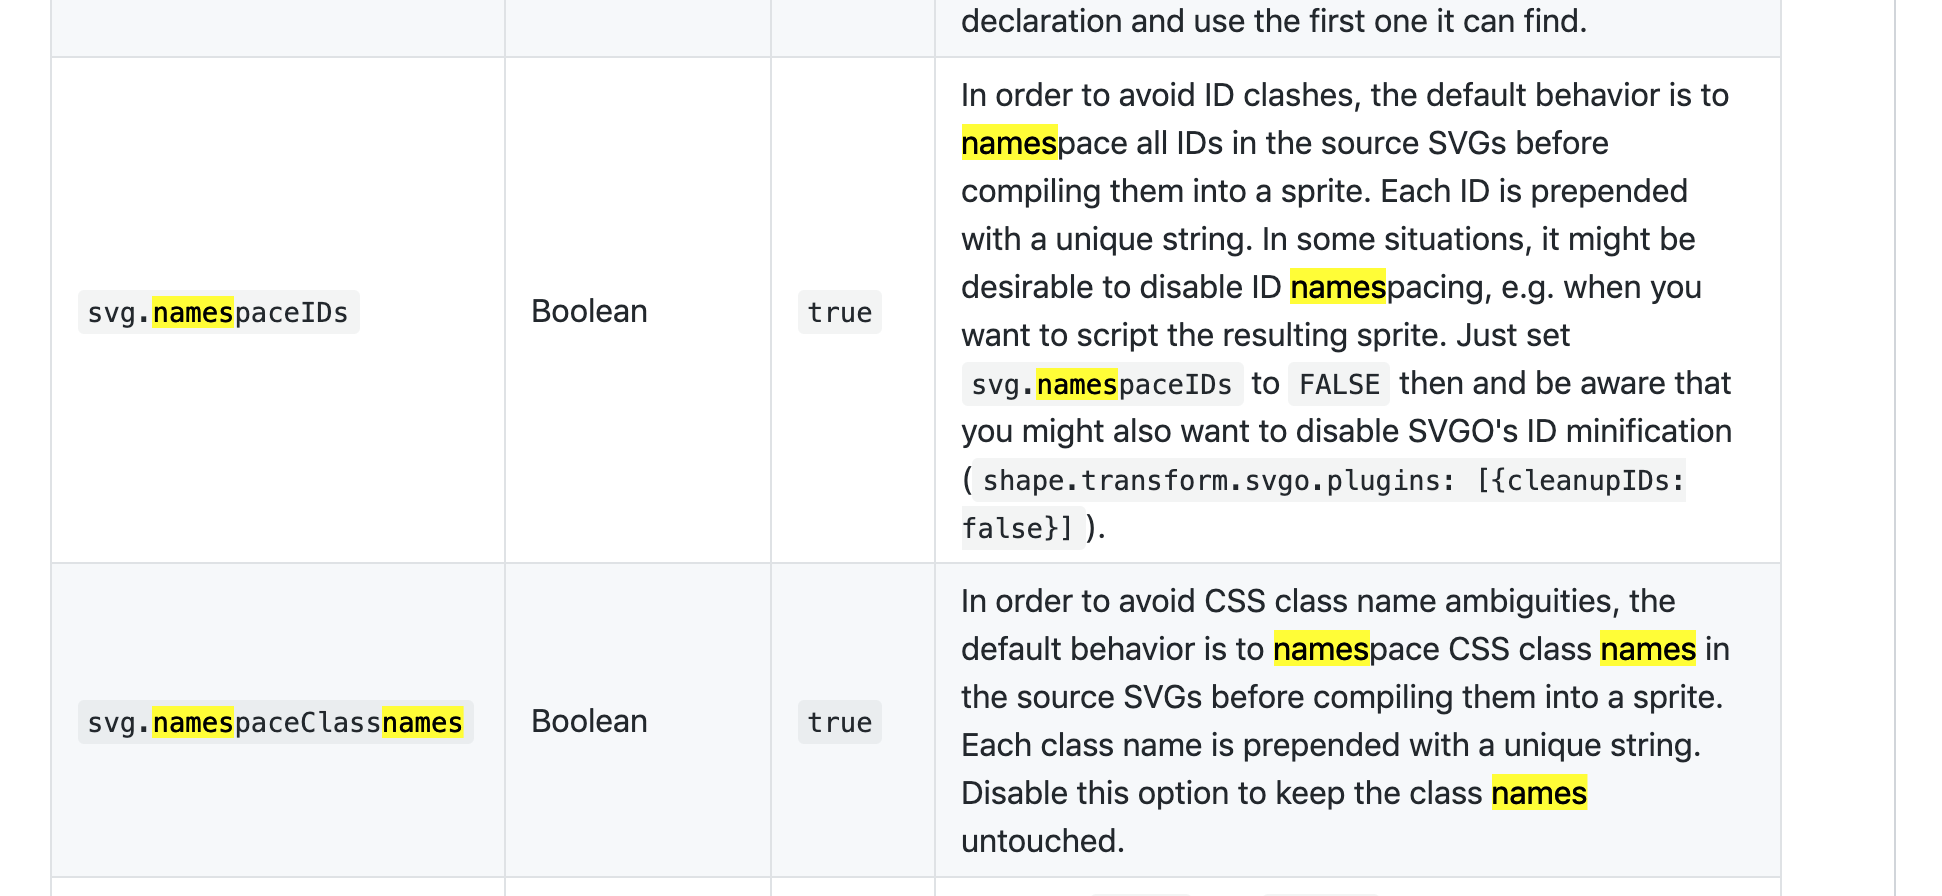
Task: Click the true default for svg.namespaceIDs
Action: tap(840, 312)
